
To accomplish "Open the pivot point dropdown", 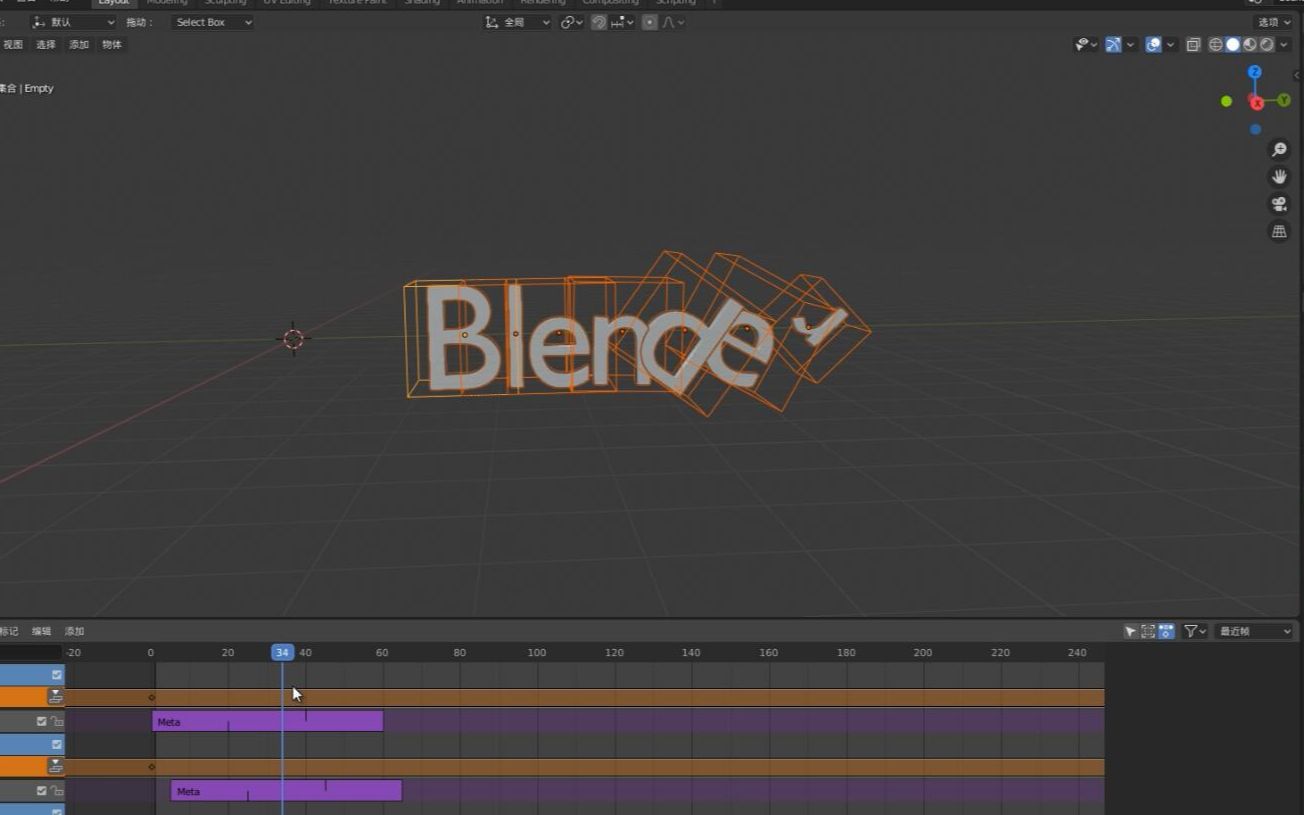I will pos(572,22).
